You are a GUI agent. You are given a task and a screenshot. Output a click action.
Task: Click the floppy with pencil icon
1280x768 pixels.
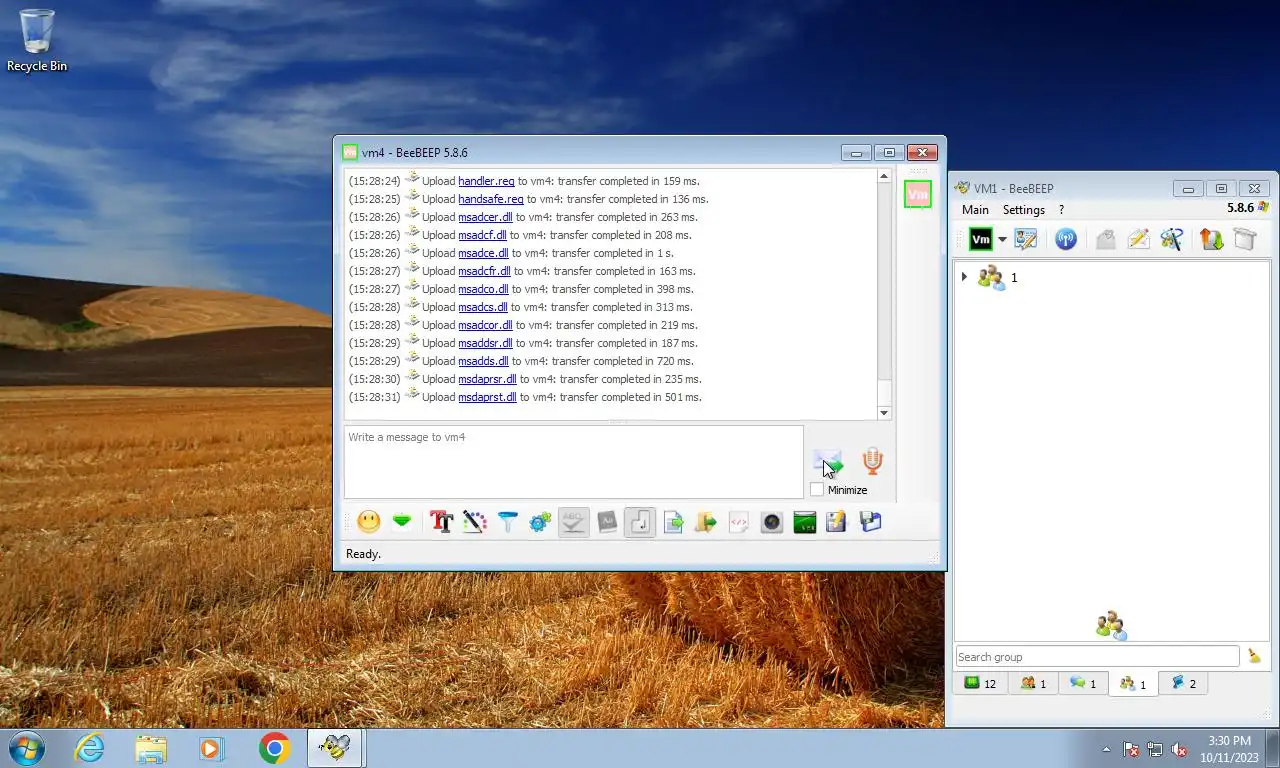(x=837, y=522)
